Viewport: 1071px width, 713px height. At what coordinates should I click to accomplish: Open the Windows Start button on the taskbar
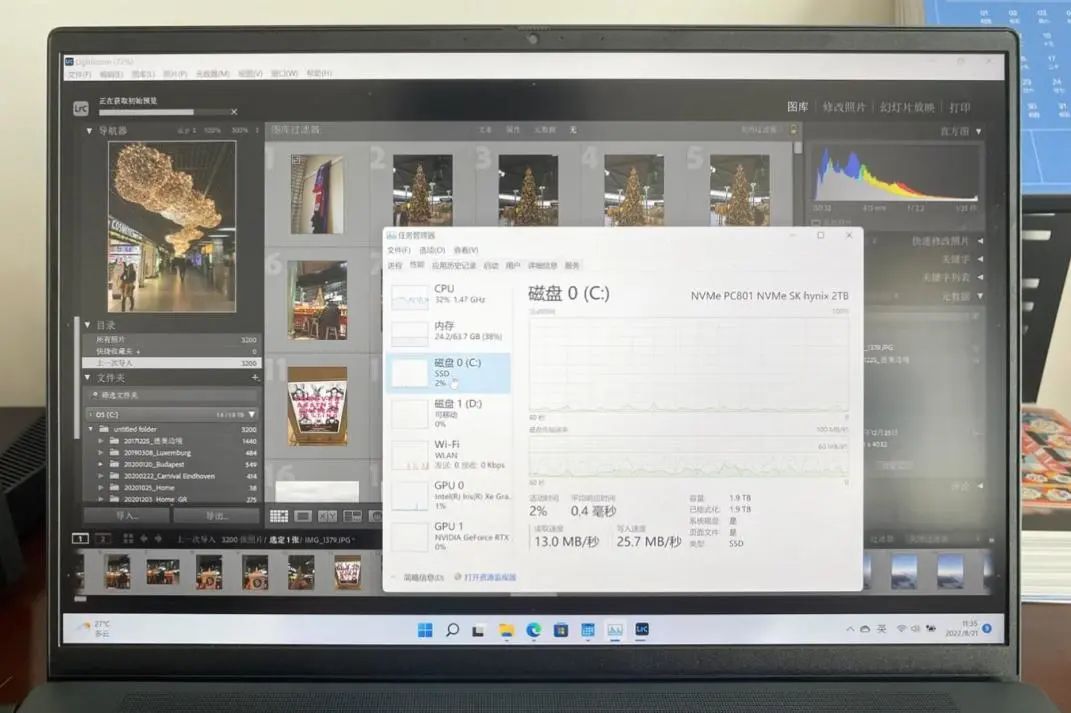pos(425,632)
